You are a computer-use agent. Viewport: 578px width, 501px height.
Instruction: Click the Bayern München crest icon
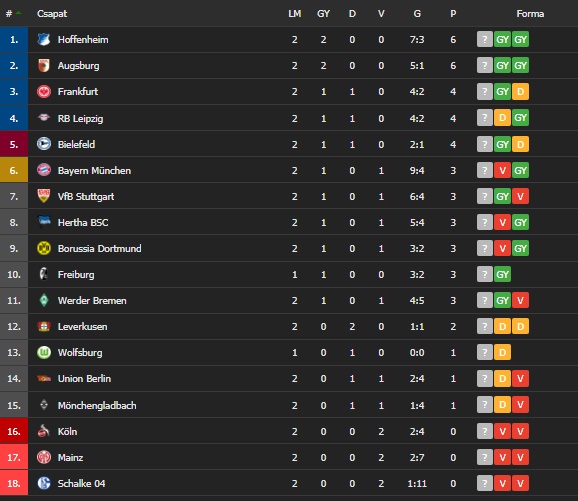tap(44, 170)
